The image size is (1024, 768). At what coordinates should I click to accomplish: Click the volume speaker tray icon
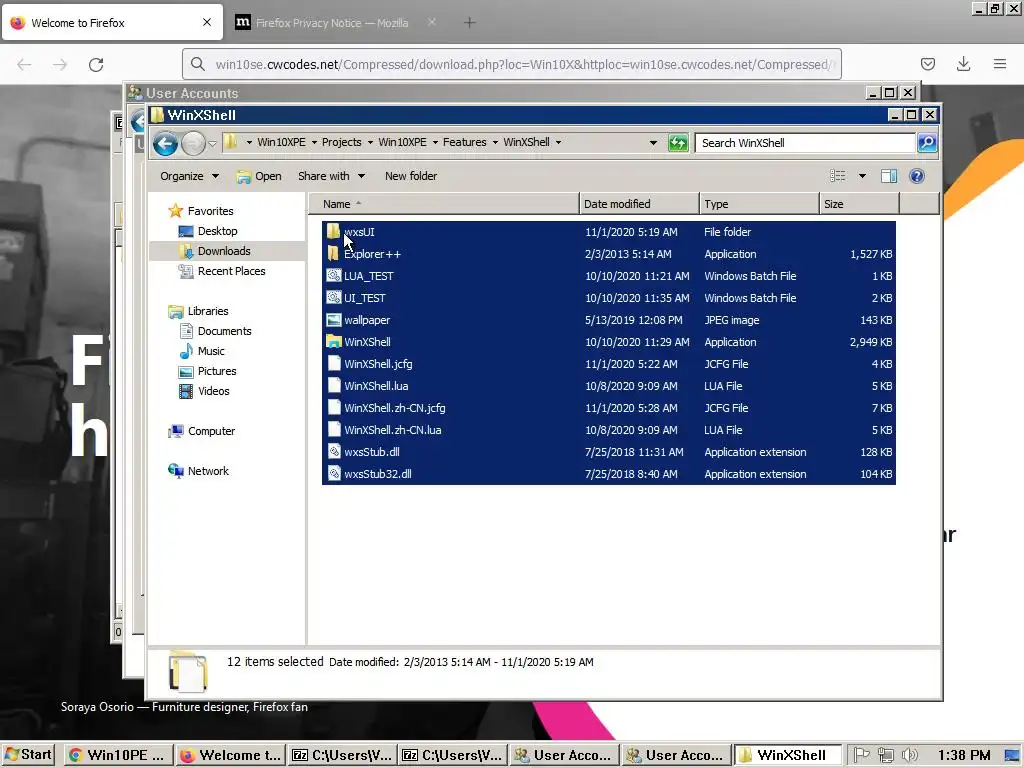click(910, 755)
